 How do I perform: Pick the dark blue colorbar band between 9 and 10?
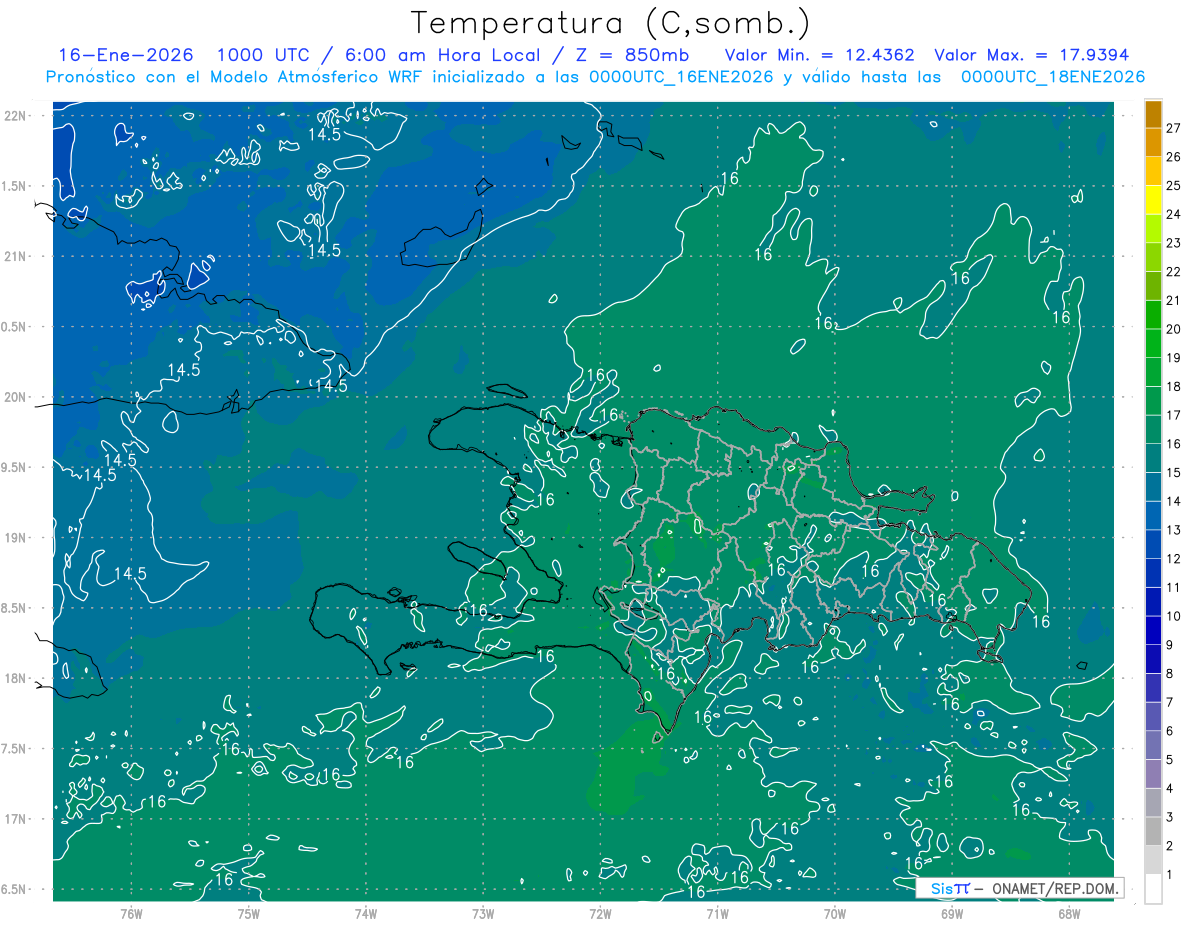click(1153, 631)
